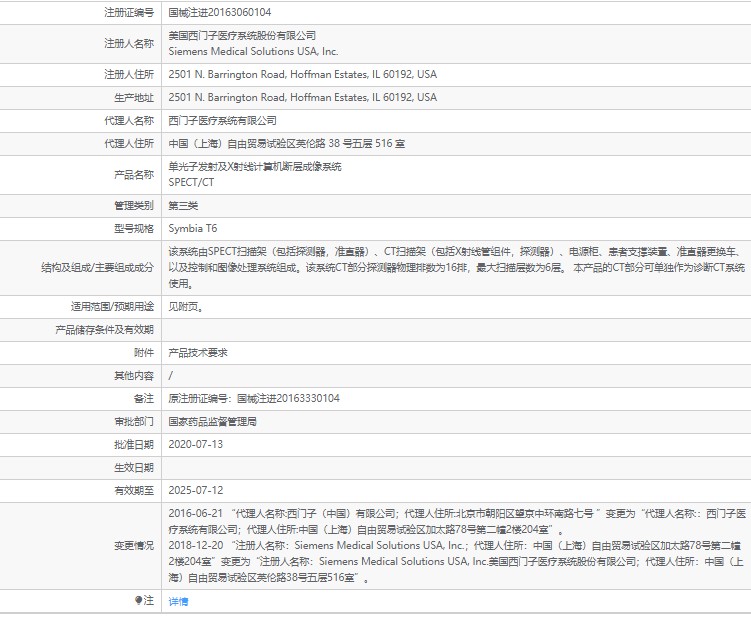Click the 注册证编号 label
This screenshot has height=622, width=751.
click(129, 12)
